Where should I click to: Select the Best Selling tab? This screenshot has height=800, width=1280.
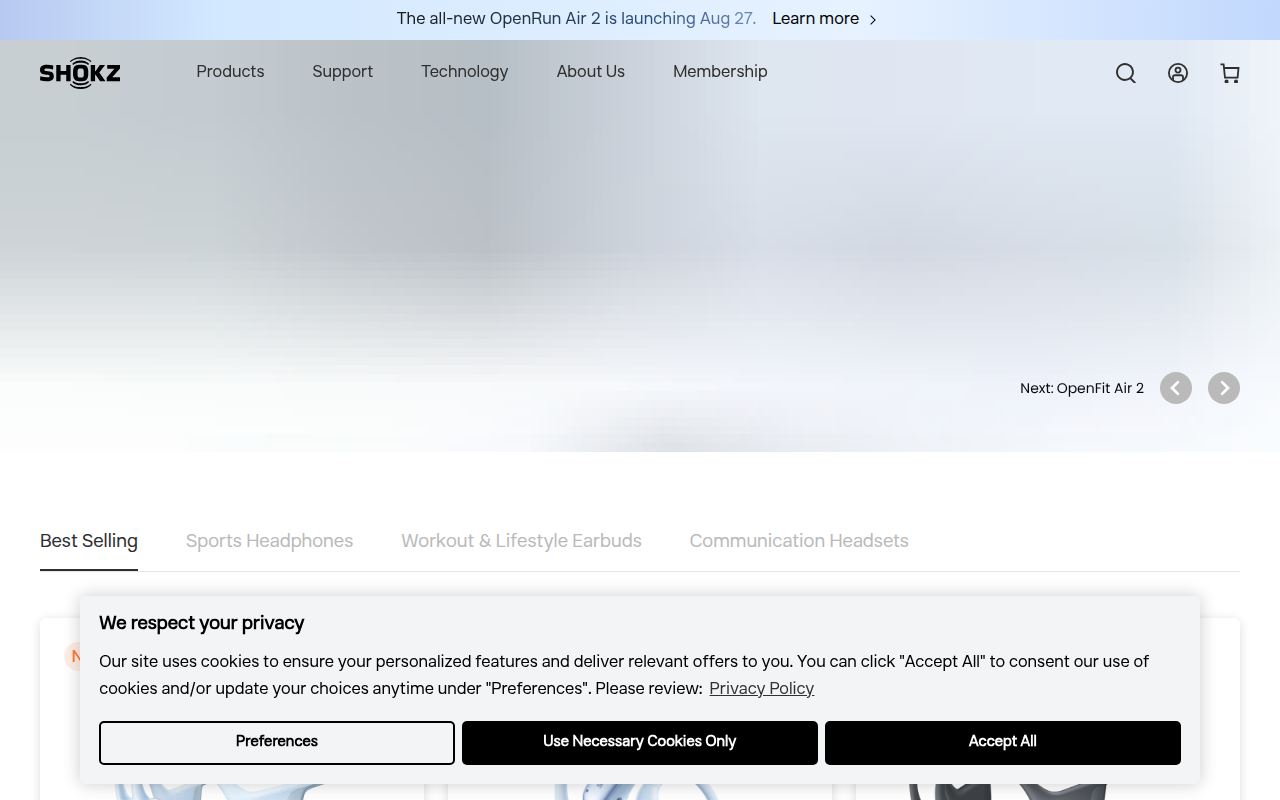point(89,541)
